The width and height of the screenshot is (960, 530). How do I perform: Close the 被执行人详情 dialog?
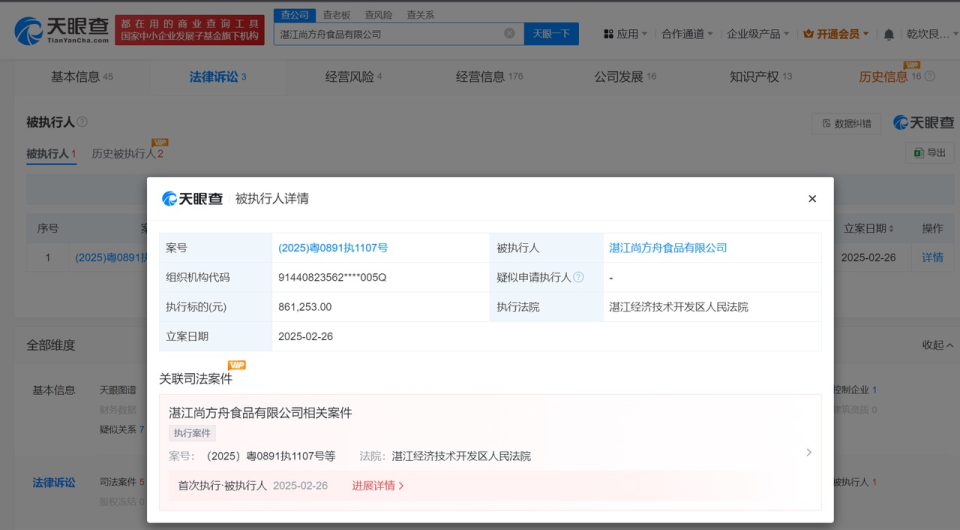pyautogui.click(x=812, y=198)
